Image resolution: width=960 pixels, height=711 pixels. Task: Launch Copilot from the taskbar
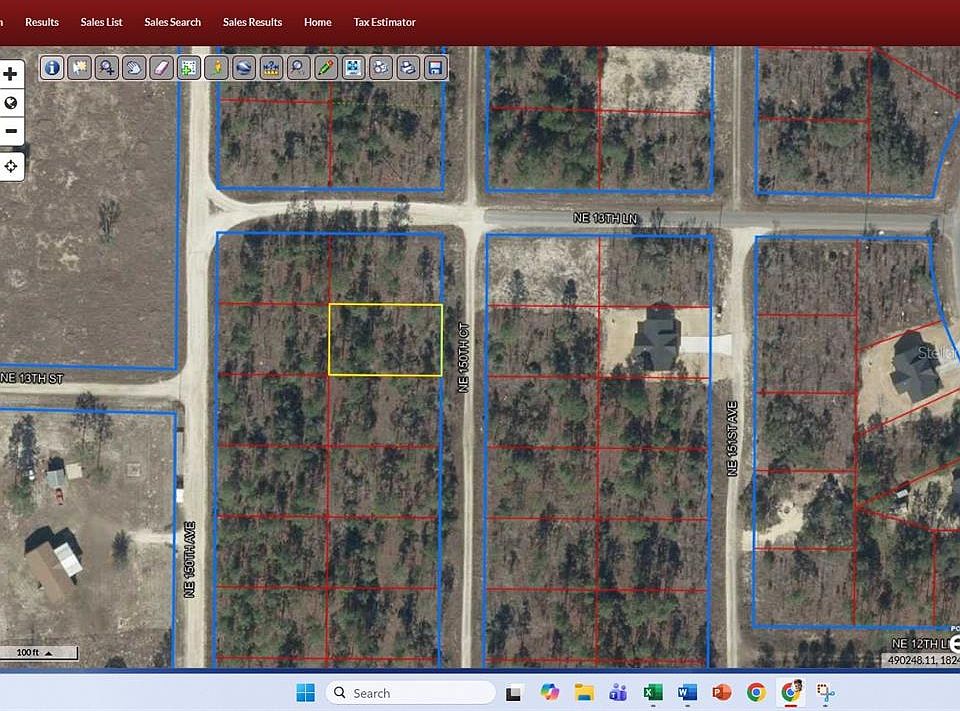coord(550,693)
